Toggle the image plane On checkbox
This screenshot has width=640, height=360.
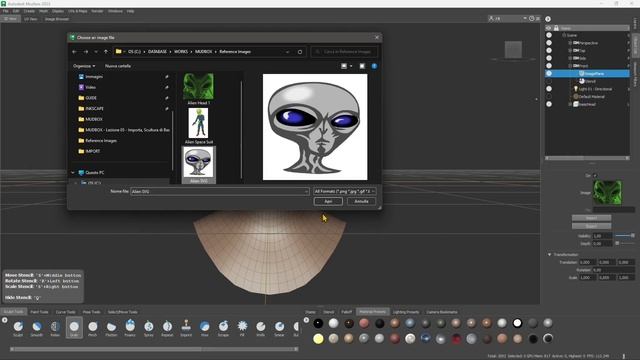pyautogui.click(x=595, y=176)
